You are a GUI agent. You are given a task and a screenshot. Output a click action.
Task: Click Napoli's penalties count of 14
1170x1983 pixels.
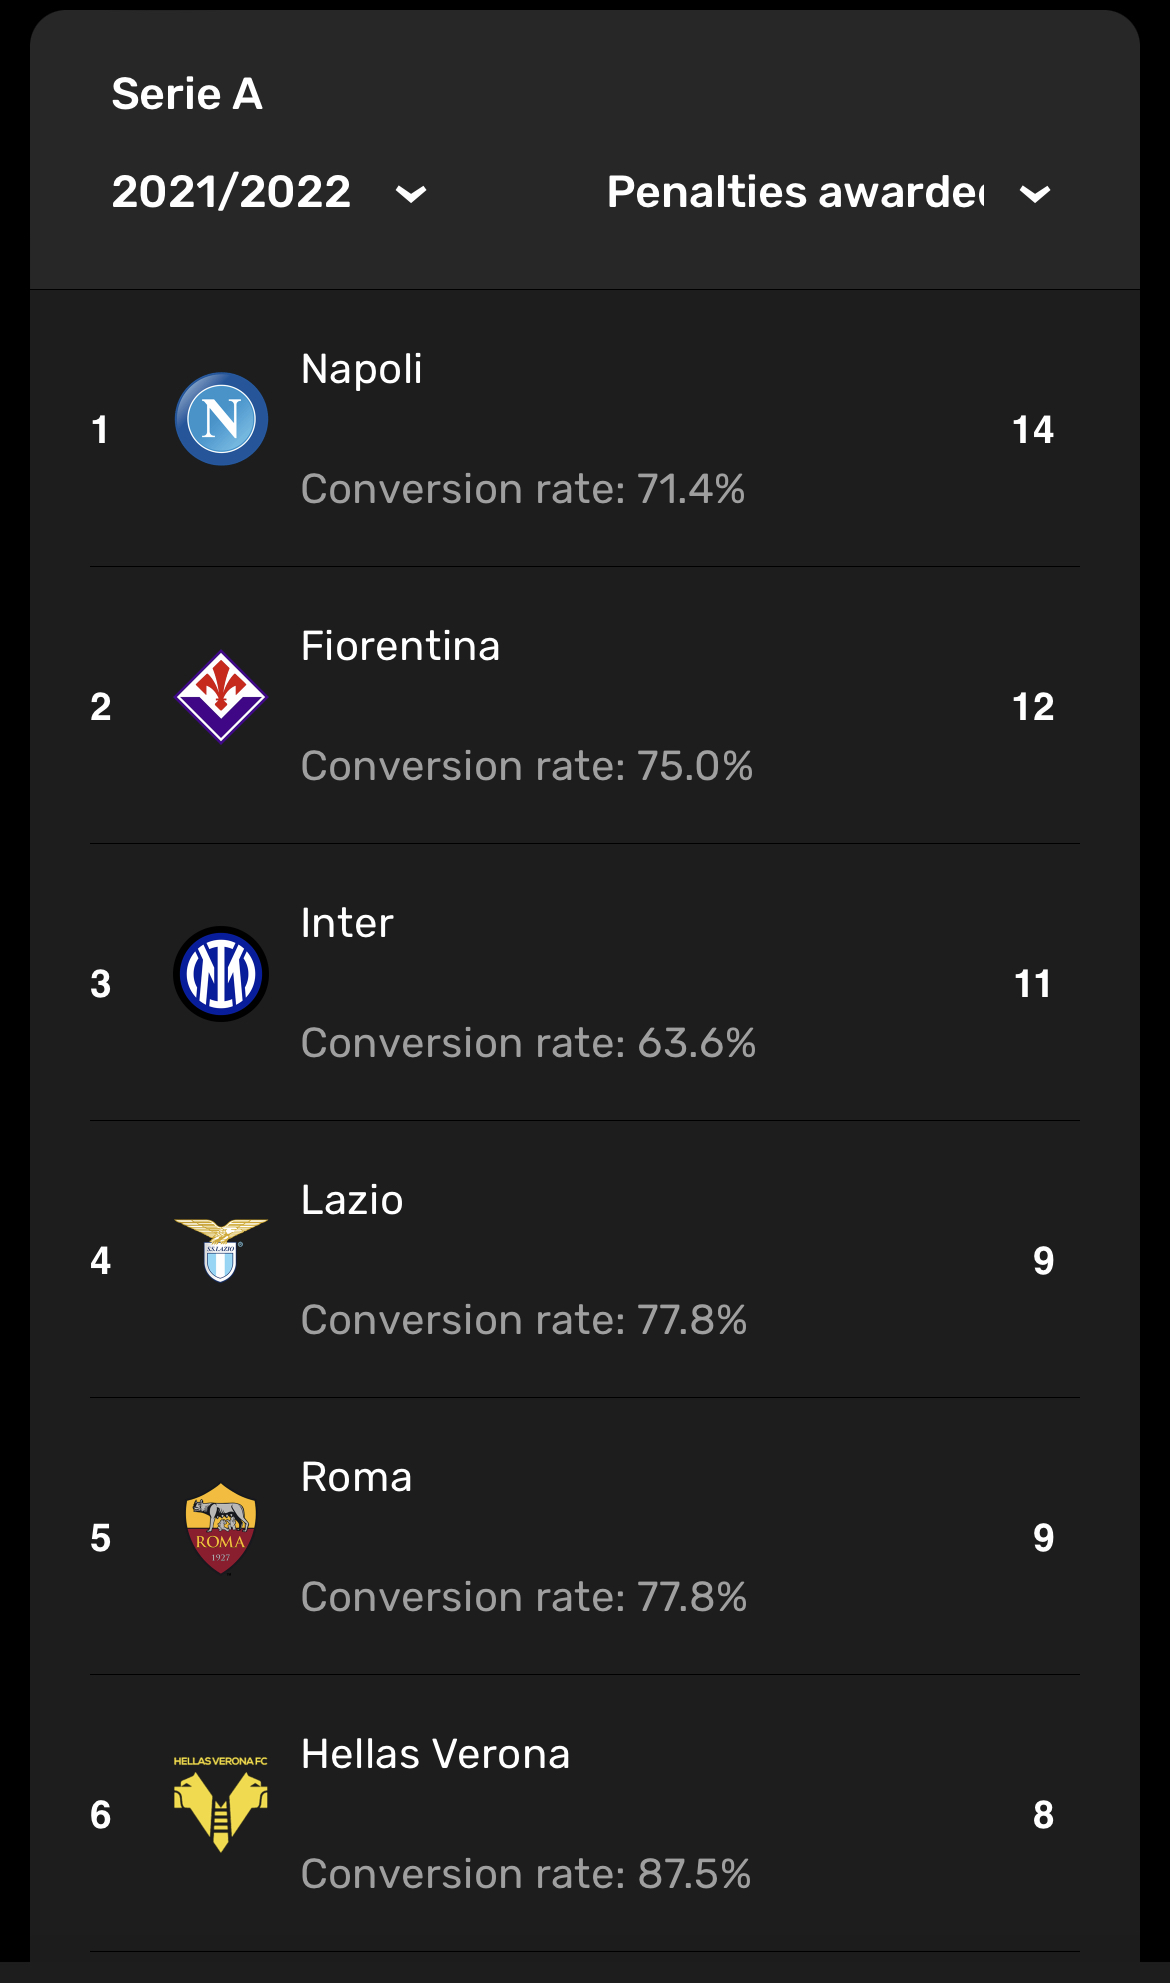[1033, 430]
